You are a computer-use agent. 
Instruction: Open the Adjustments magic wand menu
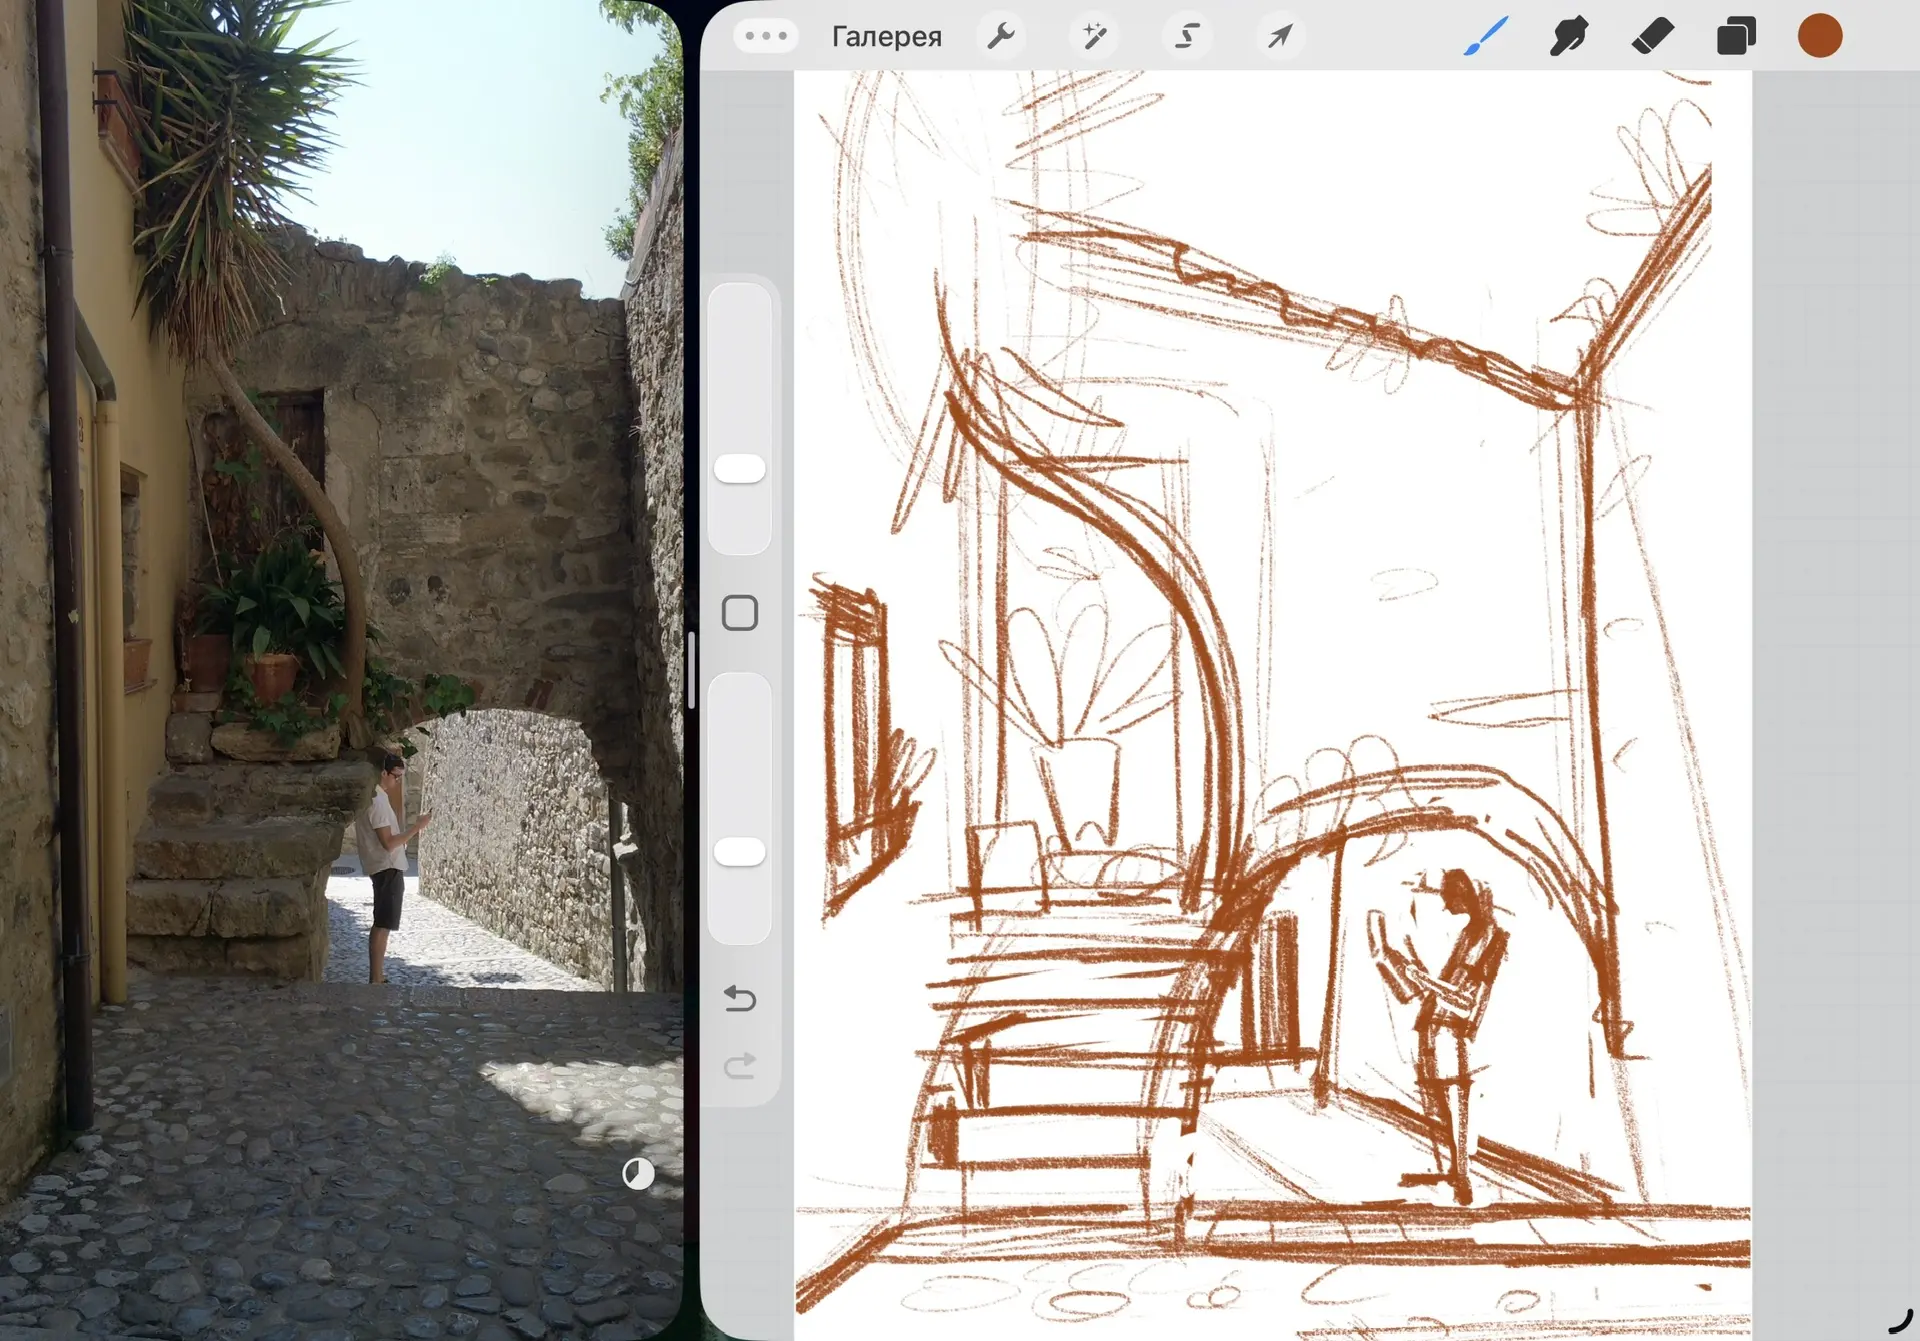(x=1093, y=37)
